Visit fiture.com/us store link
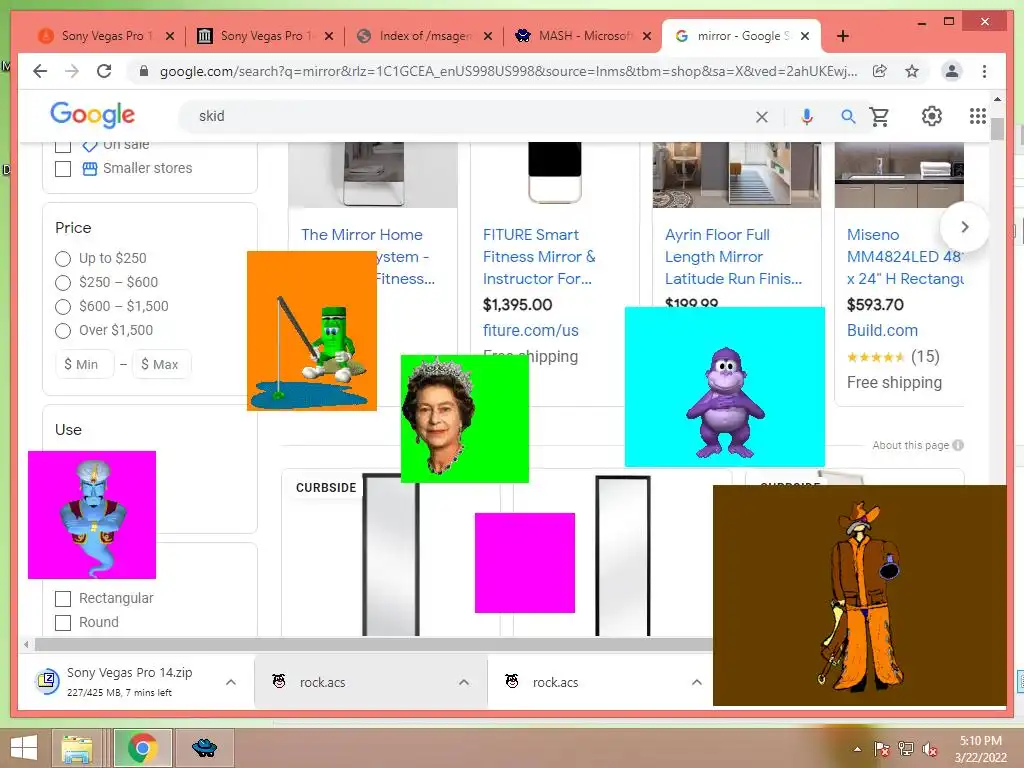This screenshot has height=768, width=1024. 530,330
